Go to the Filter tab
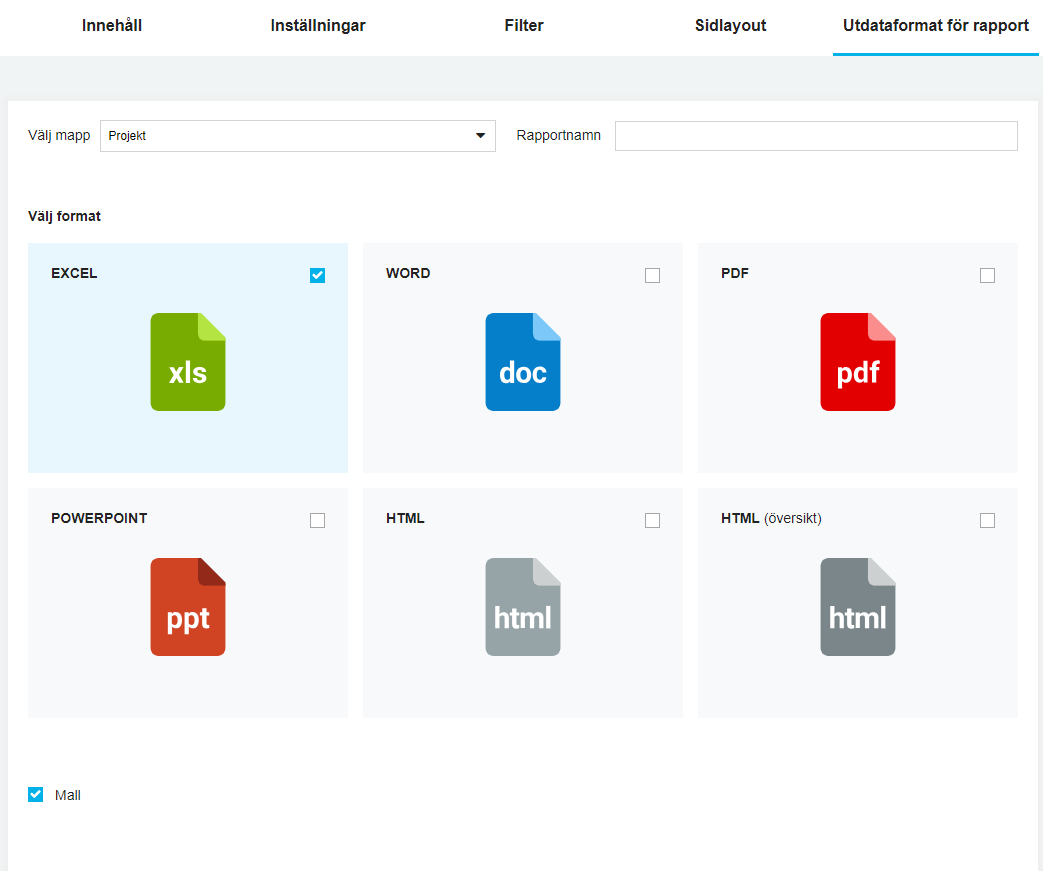Viewport: 1043px width, 871px height. 523,25
